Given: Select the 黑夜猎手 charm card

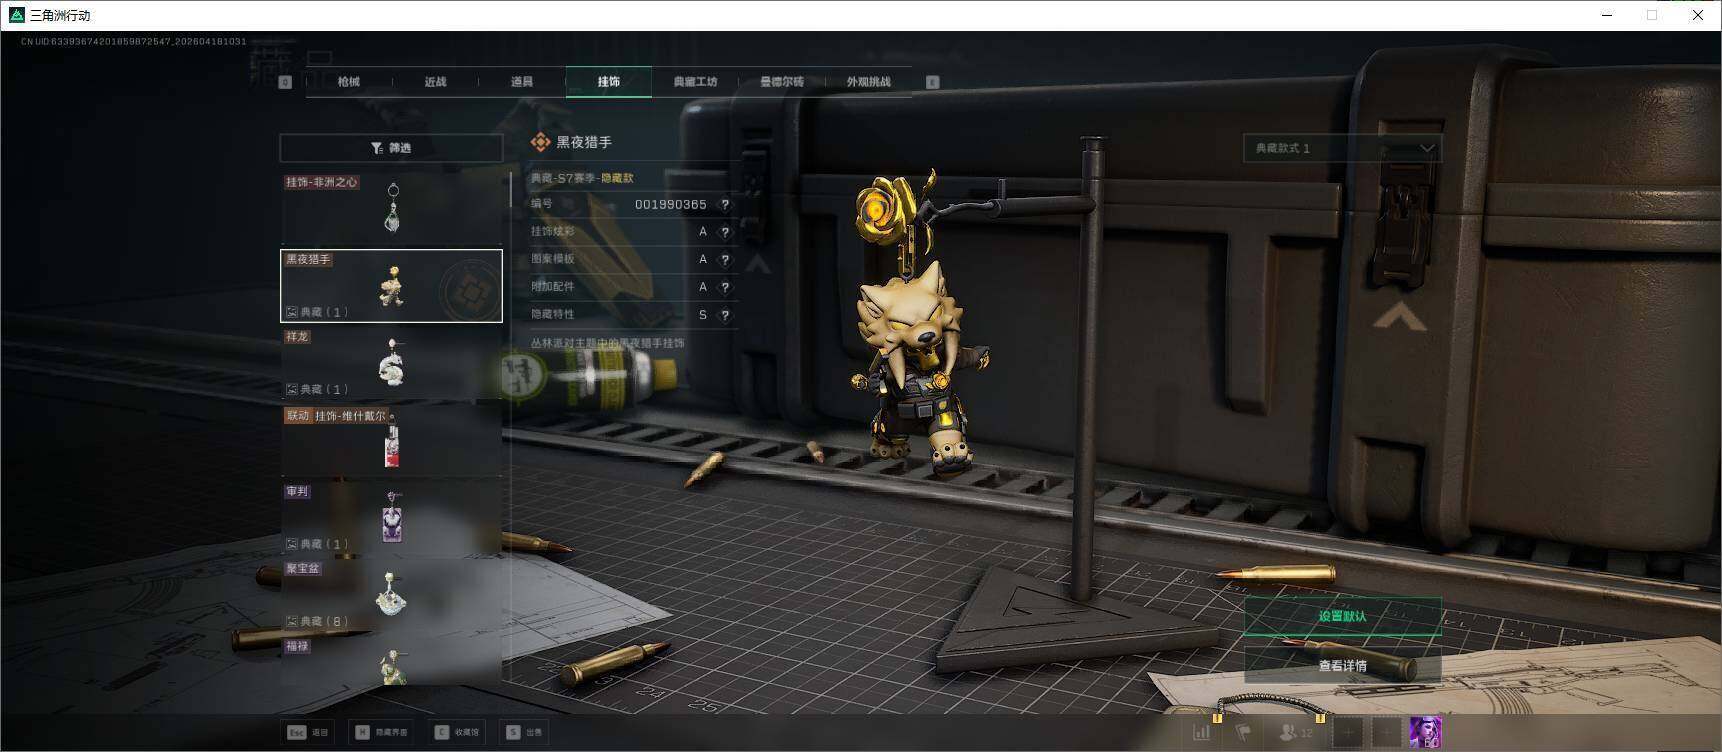Looking at the screenshot, I should point(391,286).
